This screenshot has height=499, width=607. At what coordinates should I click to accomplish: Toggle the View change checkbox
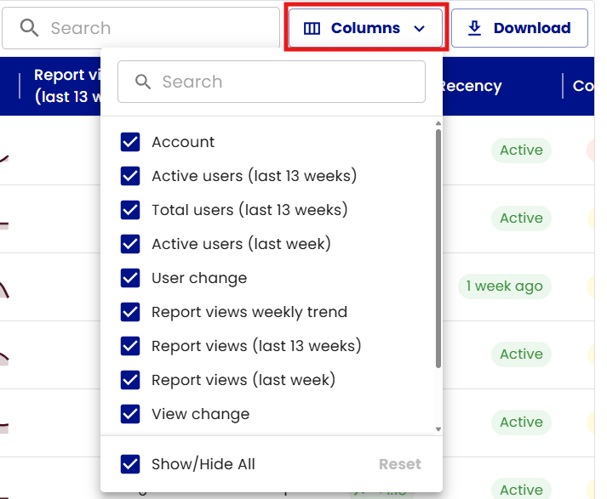pyautogui.click(x=130, y=414)
